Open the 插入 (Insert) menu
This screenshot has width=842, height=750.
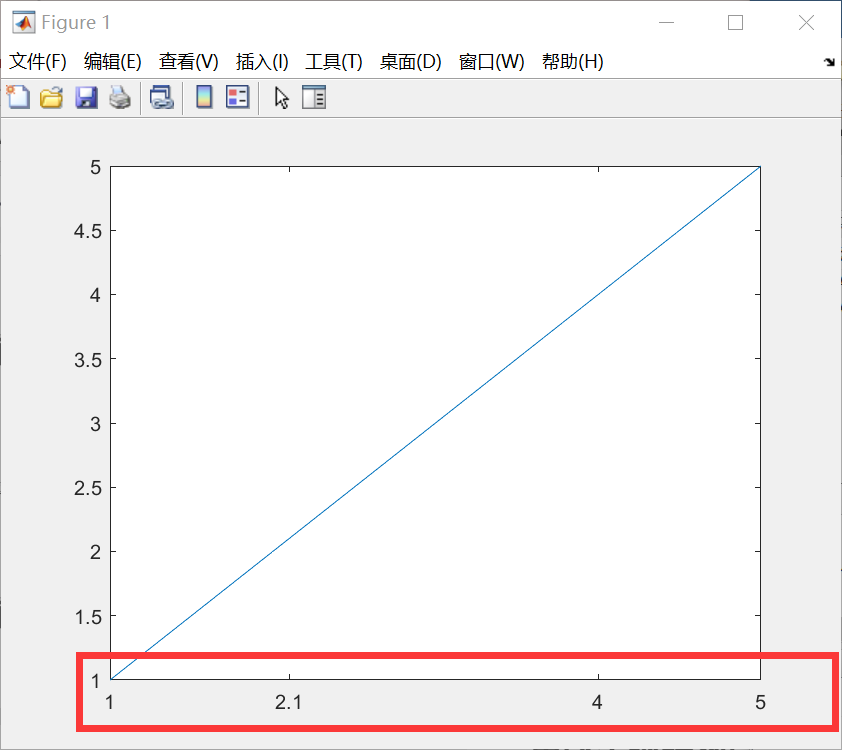coord(262,61)
